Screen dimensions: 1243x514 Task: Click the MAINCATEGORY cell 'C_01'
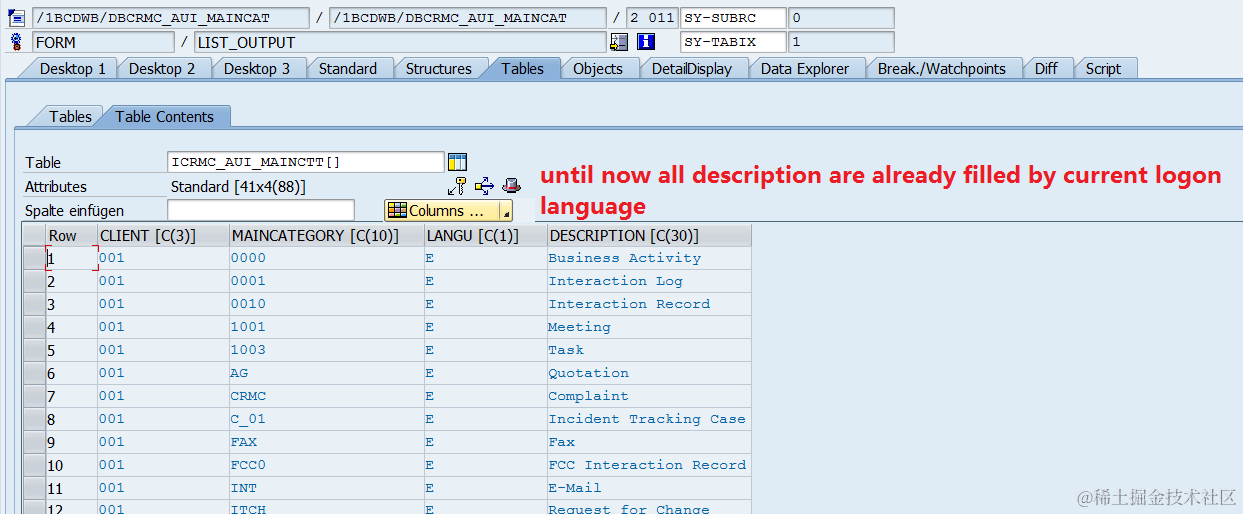(327, 419)
